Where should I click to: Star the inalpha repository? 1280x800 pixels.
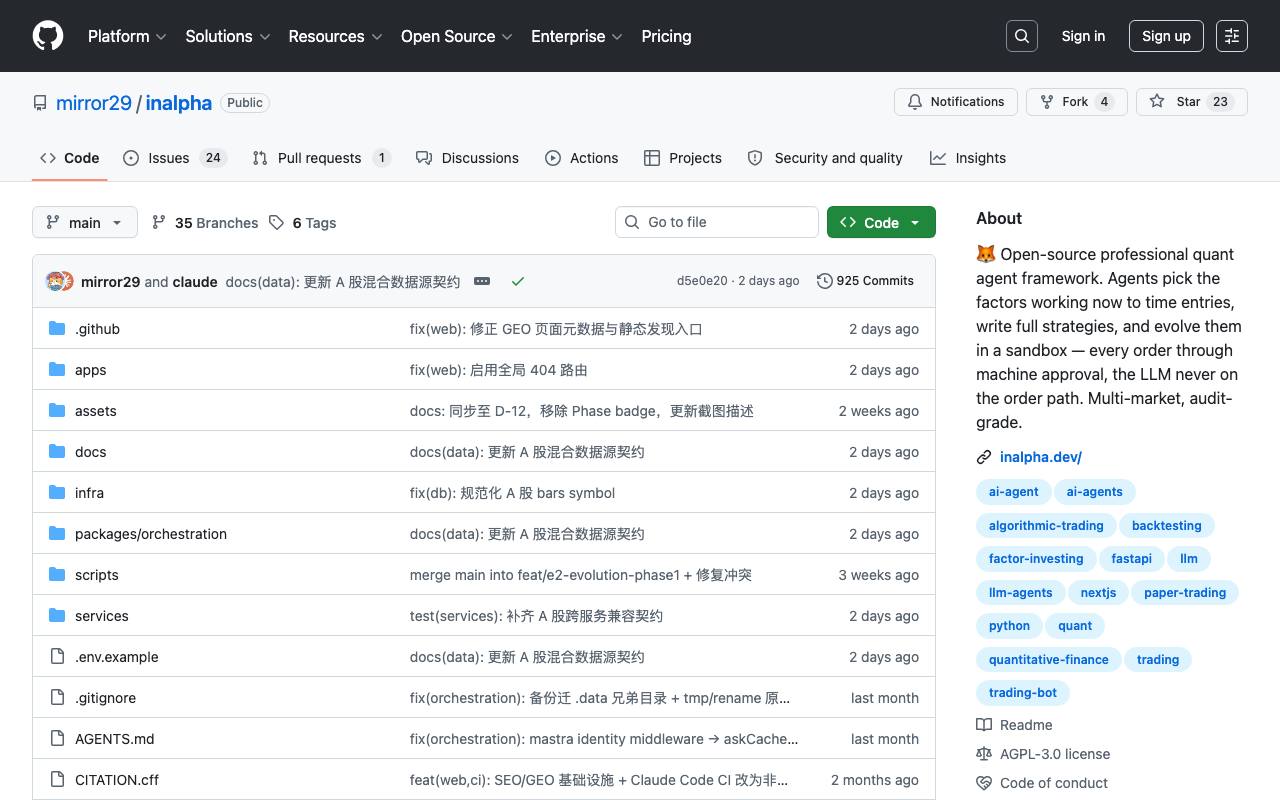point(1192,102)
